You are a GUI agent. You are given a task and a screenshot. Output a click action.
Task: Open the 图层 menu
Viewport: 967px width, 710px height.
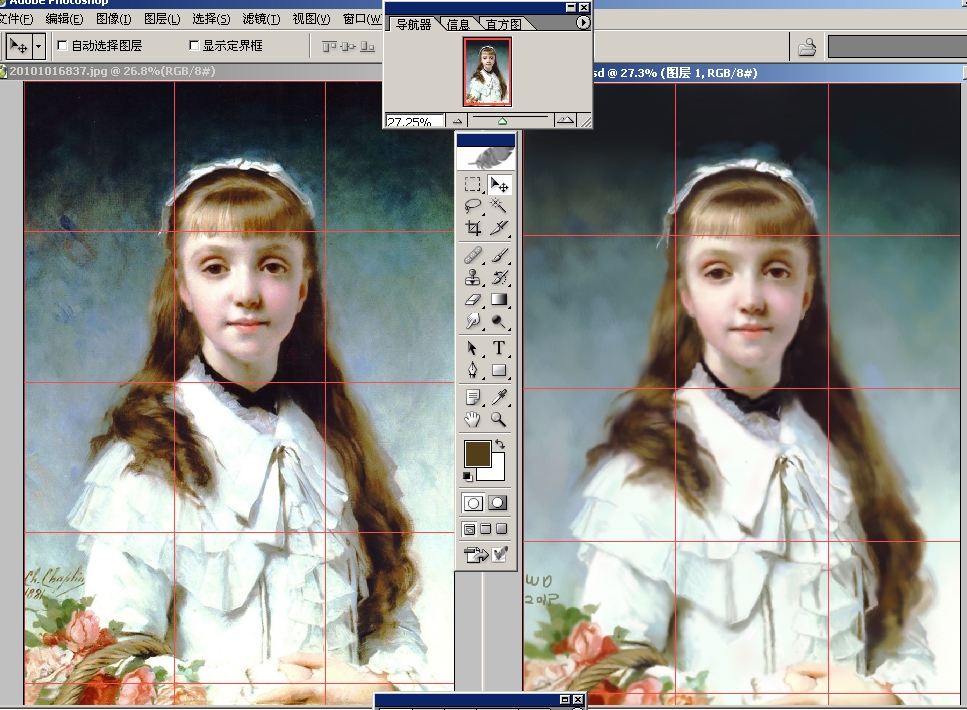pyautogui.click(x=162, y=19)
